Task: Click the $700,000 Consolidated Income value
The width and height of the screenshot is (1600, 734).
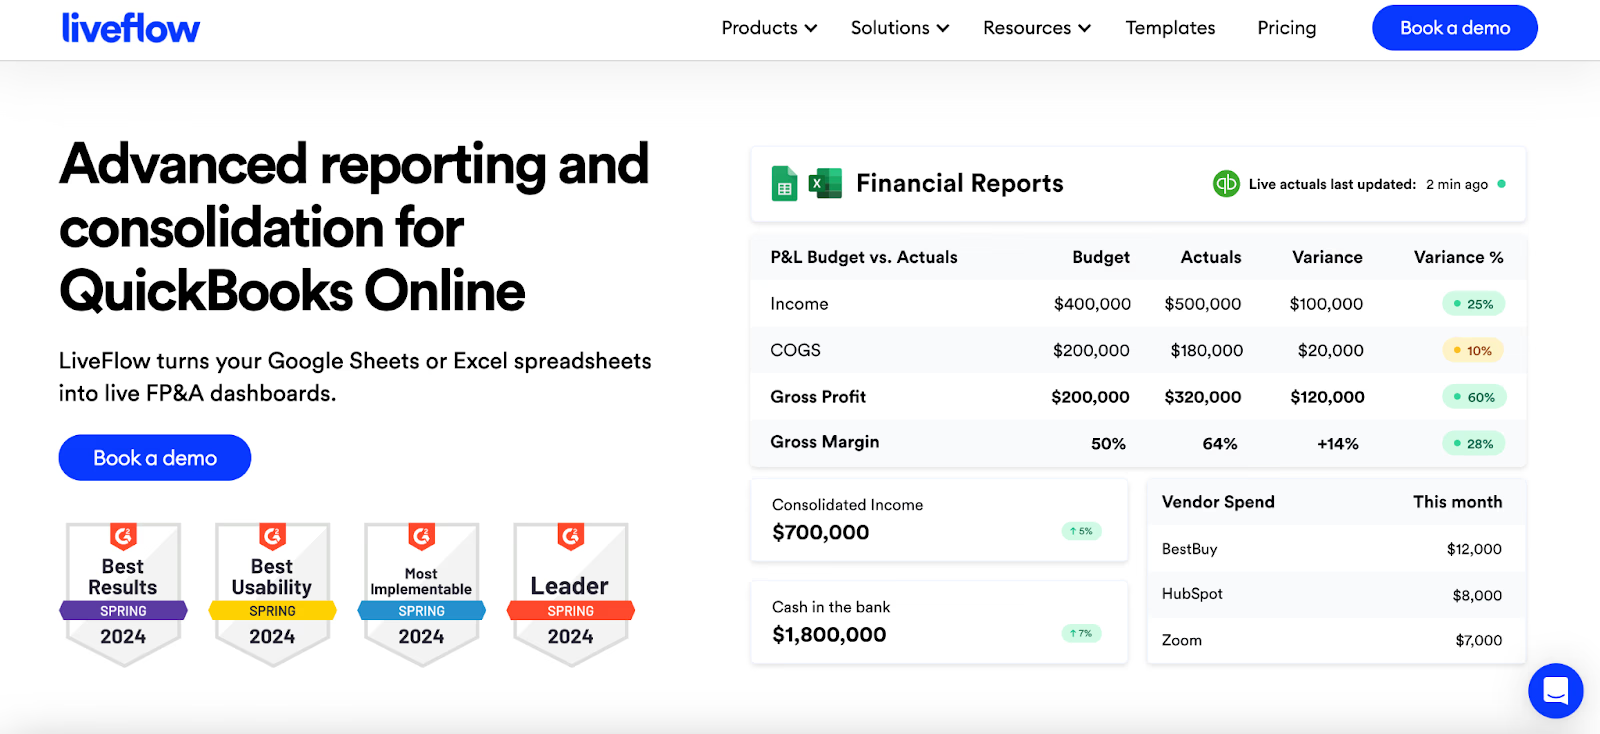Action: pyautogui.click(x=820, y=533)
